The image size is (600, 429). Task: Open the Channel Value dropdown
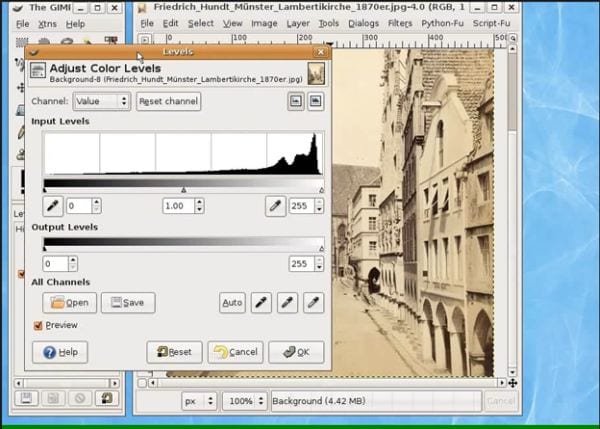point(101,101)
